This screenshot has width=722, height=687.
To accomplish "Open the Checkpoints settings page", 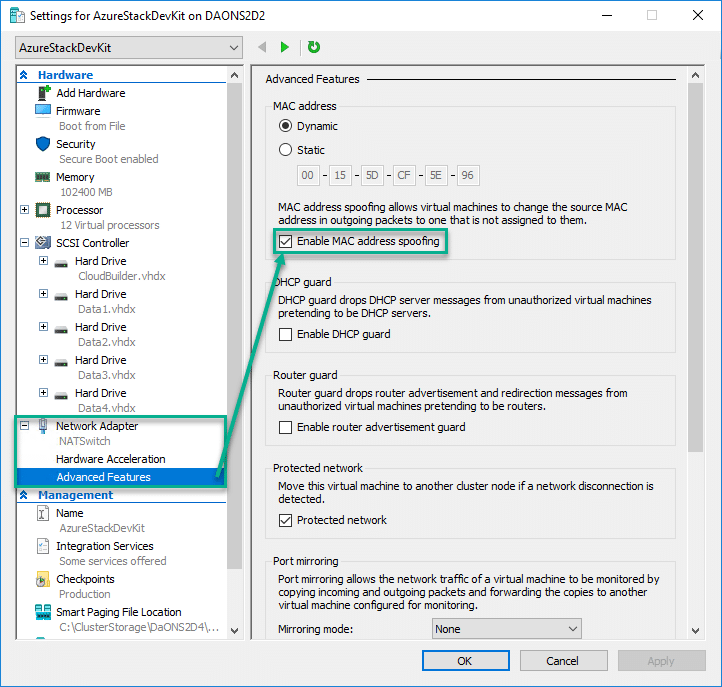I will [85, 579].
